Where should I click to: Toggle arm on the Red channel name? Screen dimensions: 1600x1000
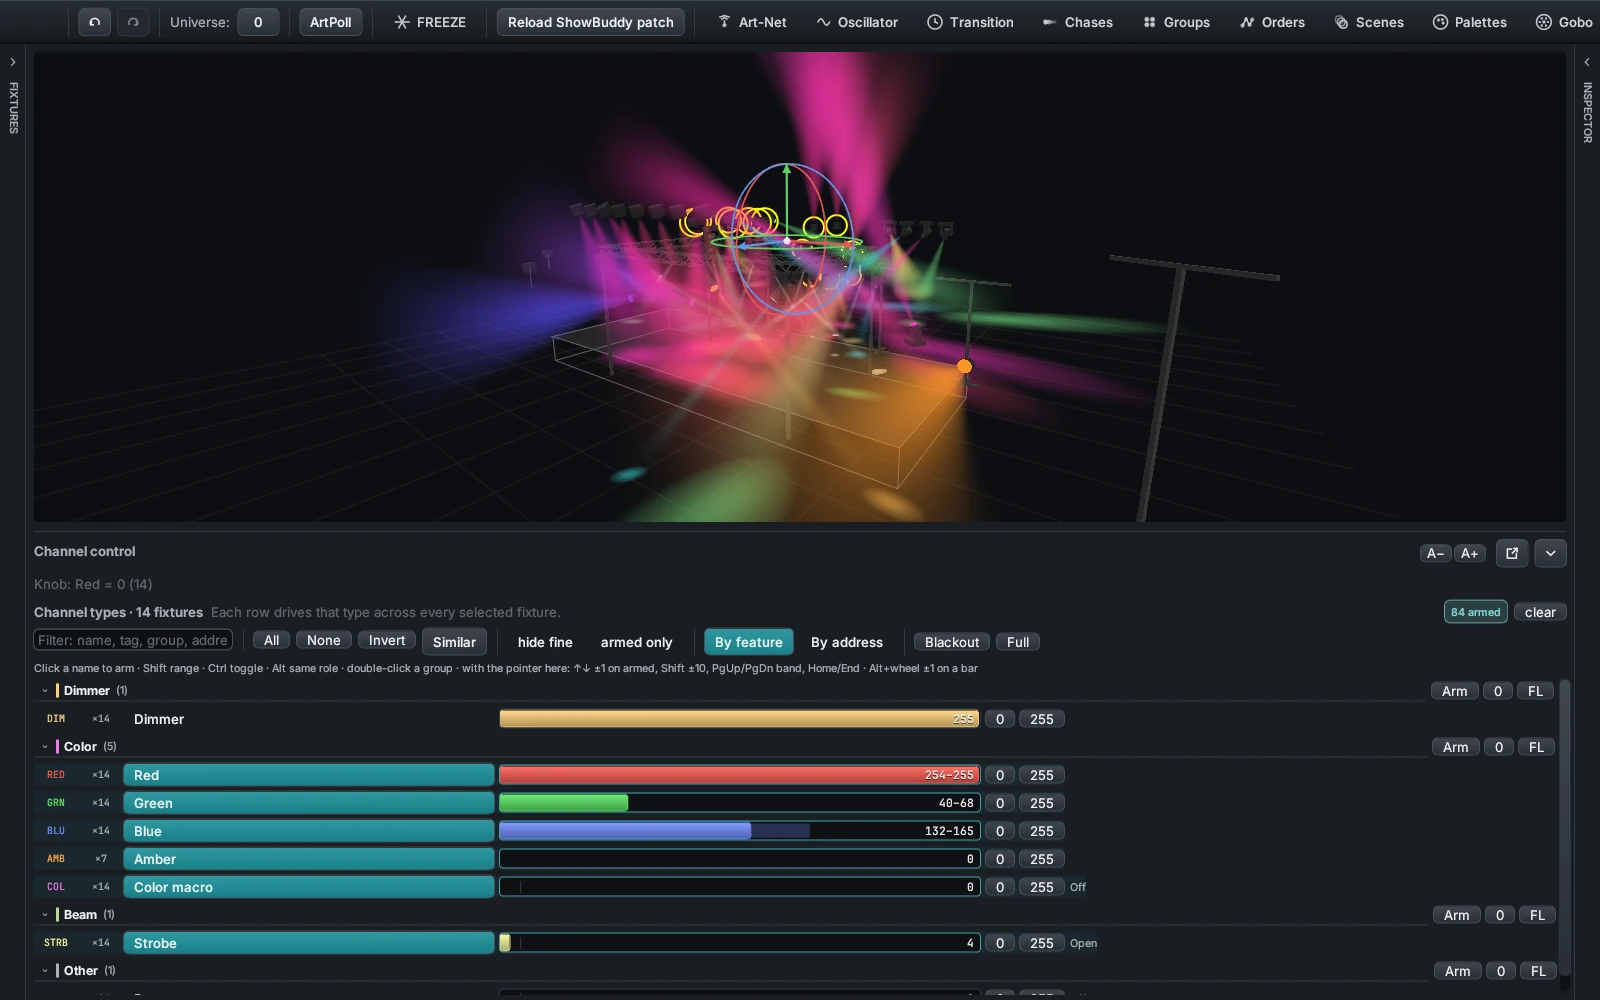[308, 775]
